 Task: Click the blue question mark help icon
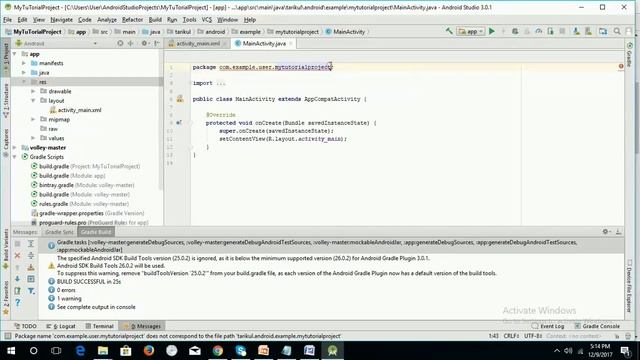click(18, 302)
